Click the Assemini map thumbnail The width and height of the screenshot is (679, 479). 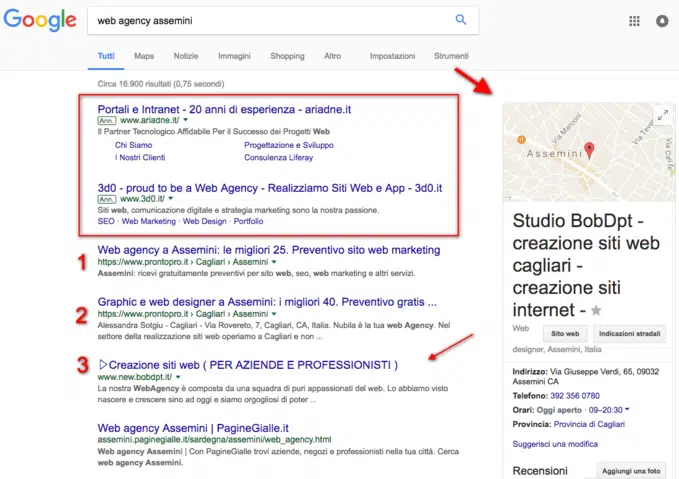coord(588,152)
